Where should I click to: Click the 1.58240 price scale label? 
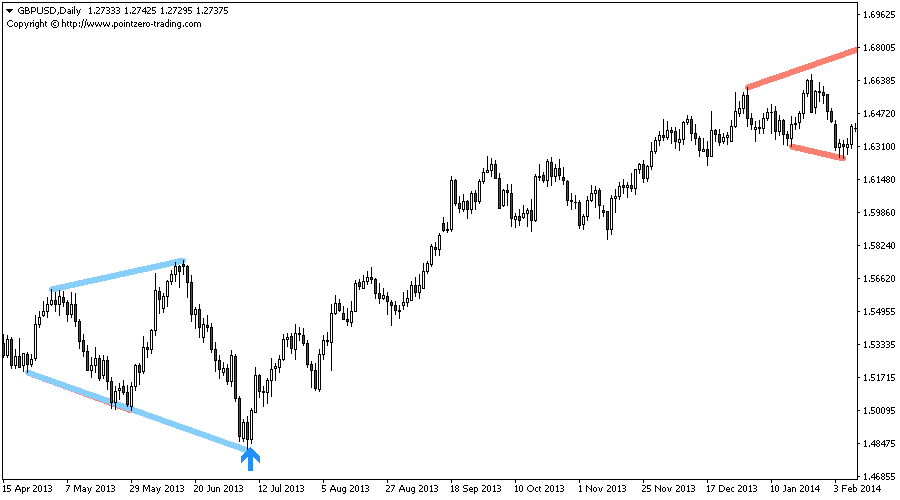[878, 246]
